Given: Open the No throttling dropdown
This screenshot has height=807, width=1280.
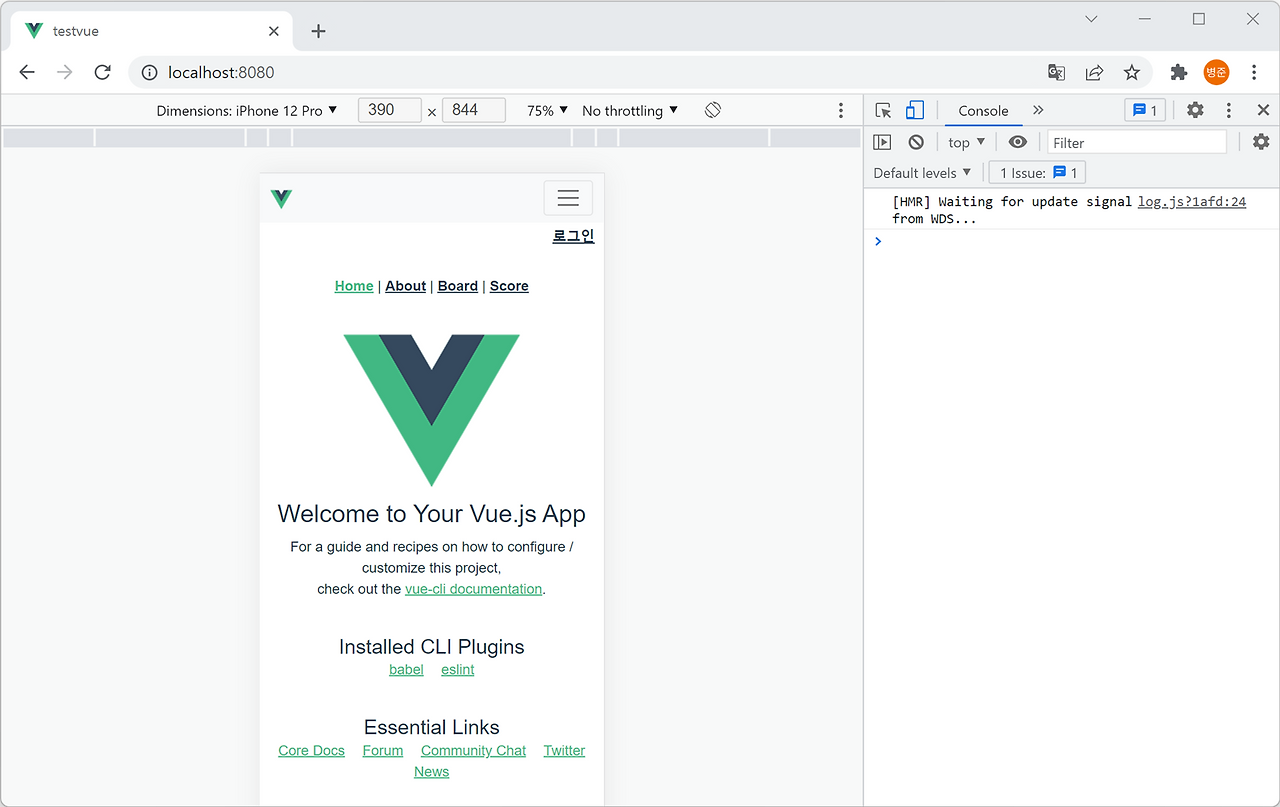Looking at the screenshot, I should (x=629, y=110).
